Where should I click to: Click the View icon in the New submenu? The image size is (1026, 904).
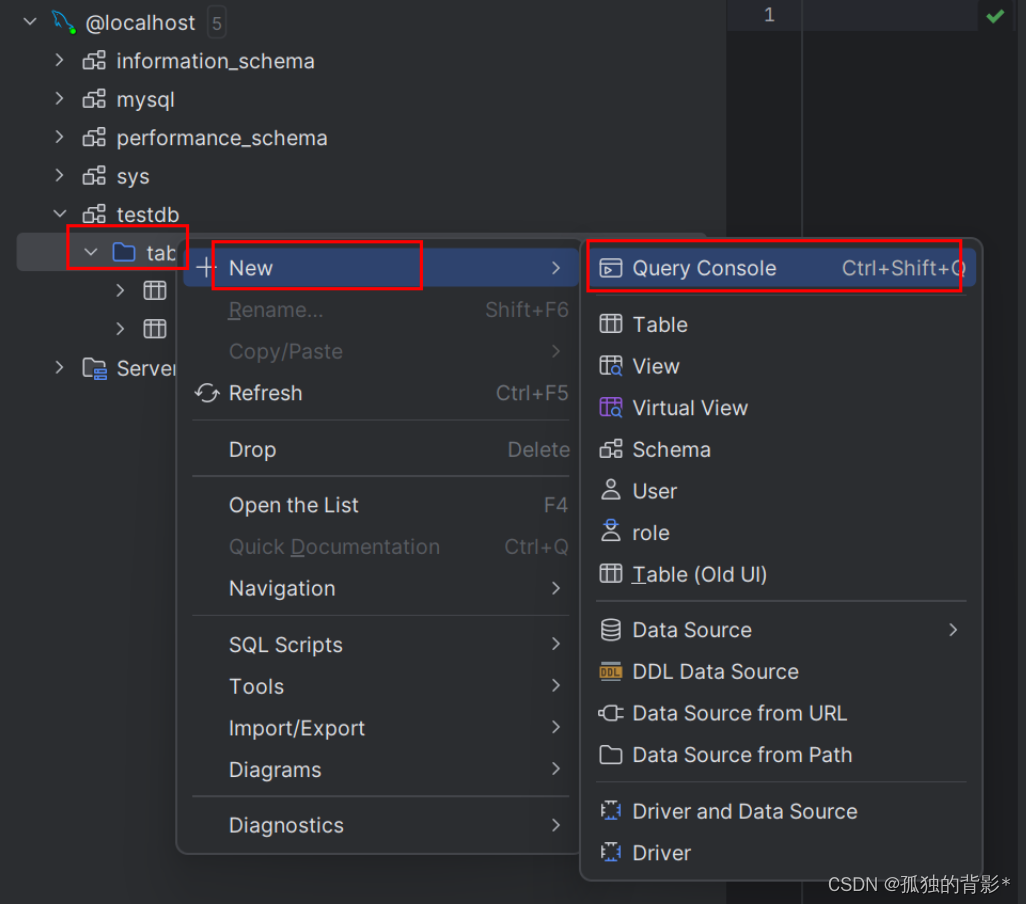pos(611,365)
